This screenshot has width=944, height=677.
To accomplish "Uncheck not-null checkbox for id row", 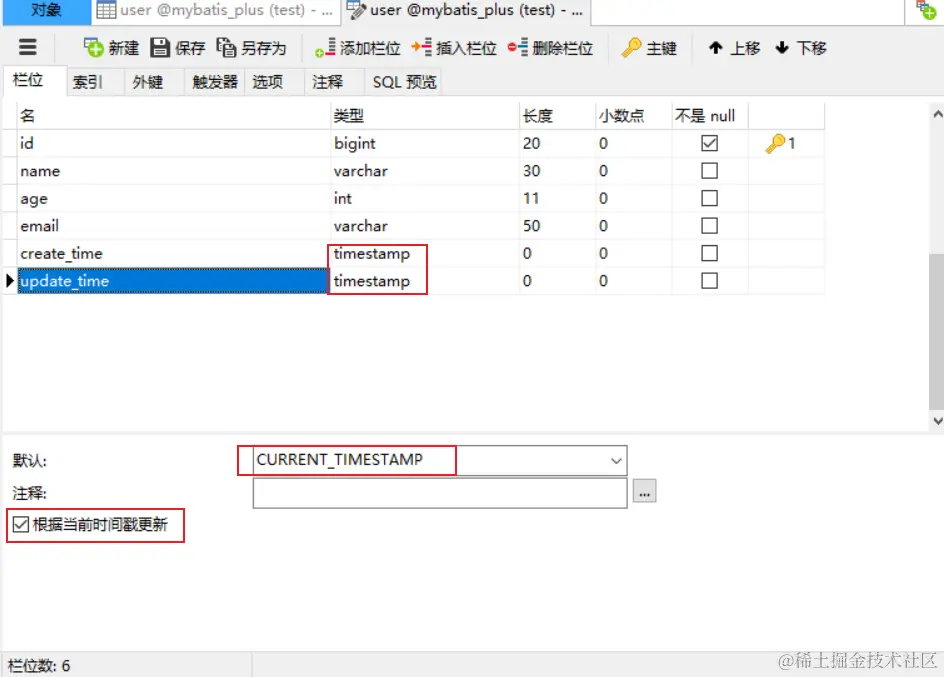I will click(x=709, y=143).
